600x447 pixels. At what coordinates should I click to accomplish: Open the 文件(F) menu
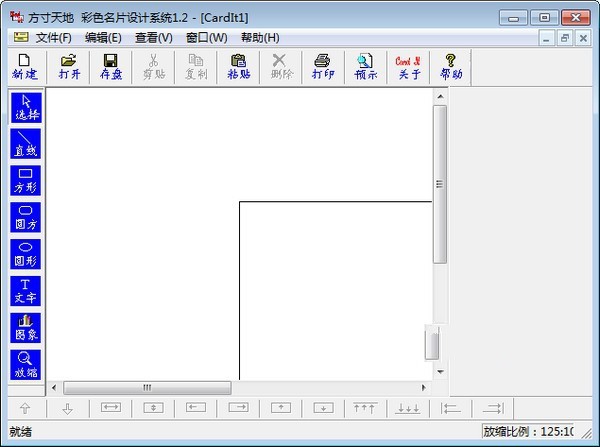point(54,38)
